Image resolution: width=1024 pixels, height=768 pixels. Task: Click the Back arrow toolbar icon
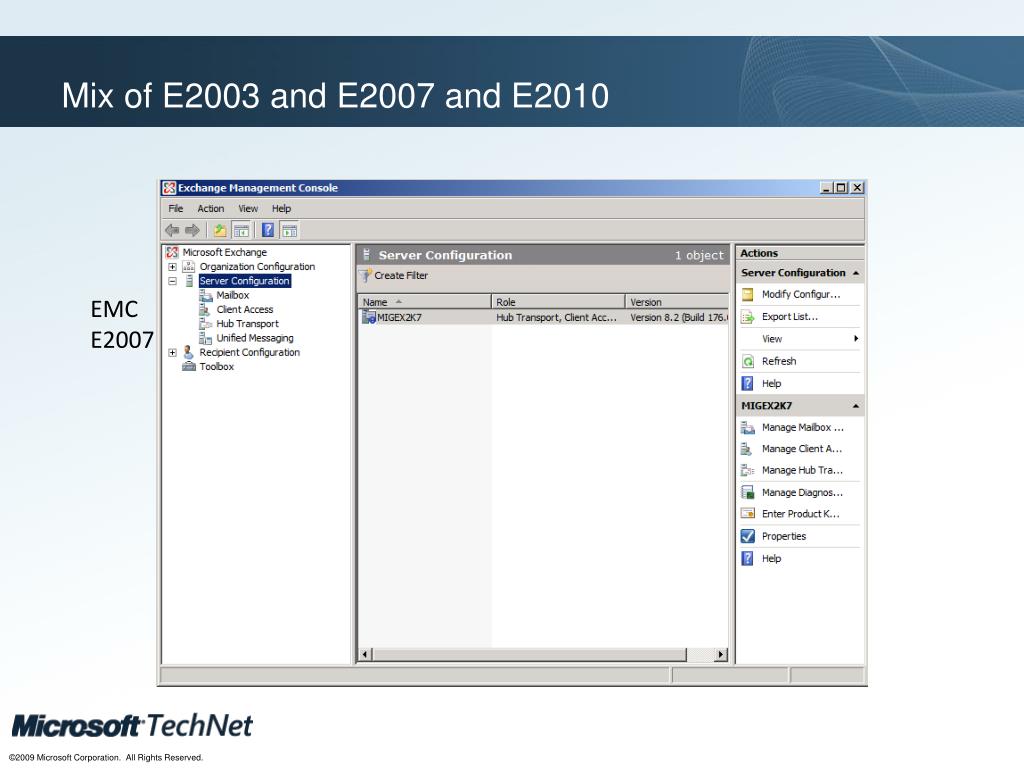pyautogui.click(x=172, y=230)
